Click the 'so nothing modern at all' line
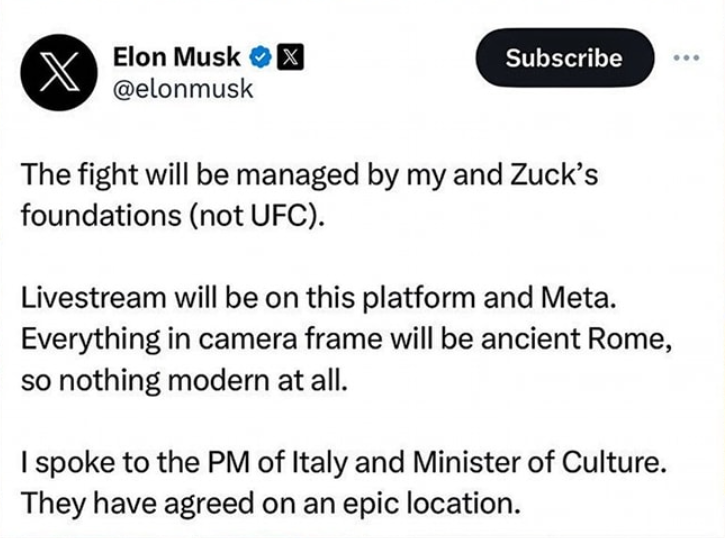Viewport: 725px width, 538px height. (184, 381)
